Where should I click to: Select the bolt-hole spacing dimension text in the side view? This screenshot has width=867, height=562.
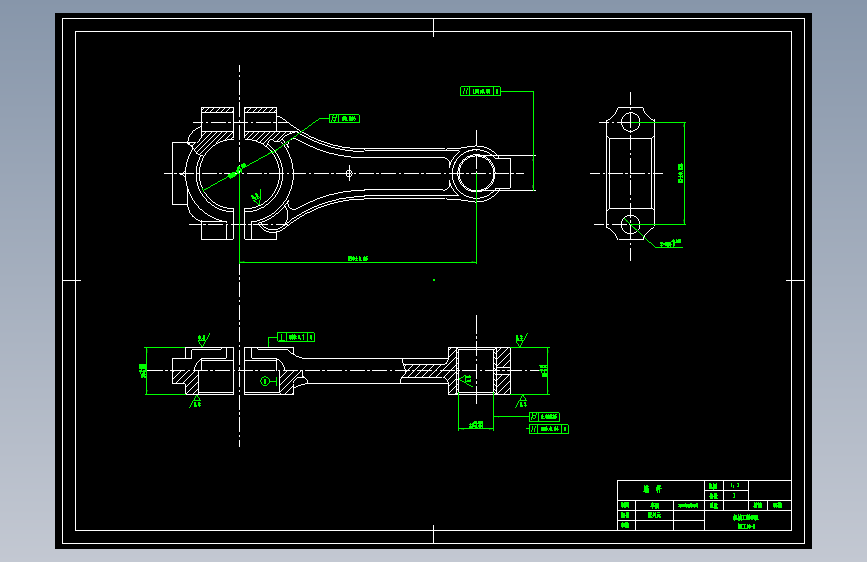click(681, 173)
